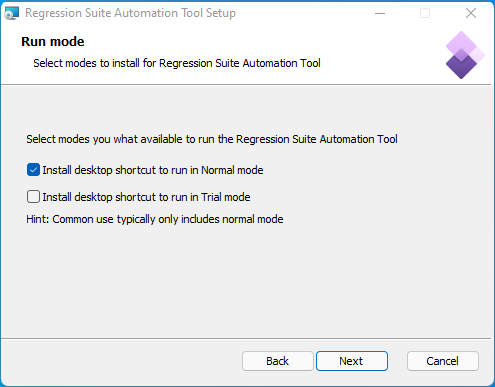Viewport: 495px width, 387px height.
Task: Click the purple Power Apps logo
Action: point(465,55)
